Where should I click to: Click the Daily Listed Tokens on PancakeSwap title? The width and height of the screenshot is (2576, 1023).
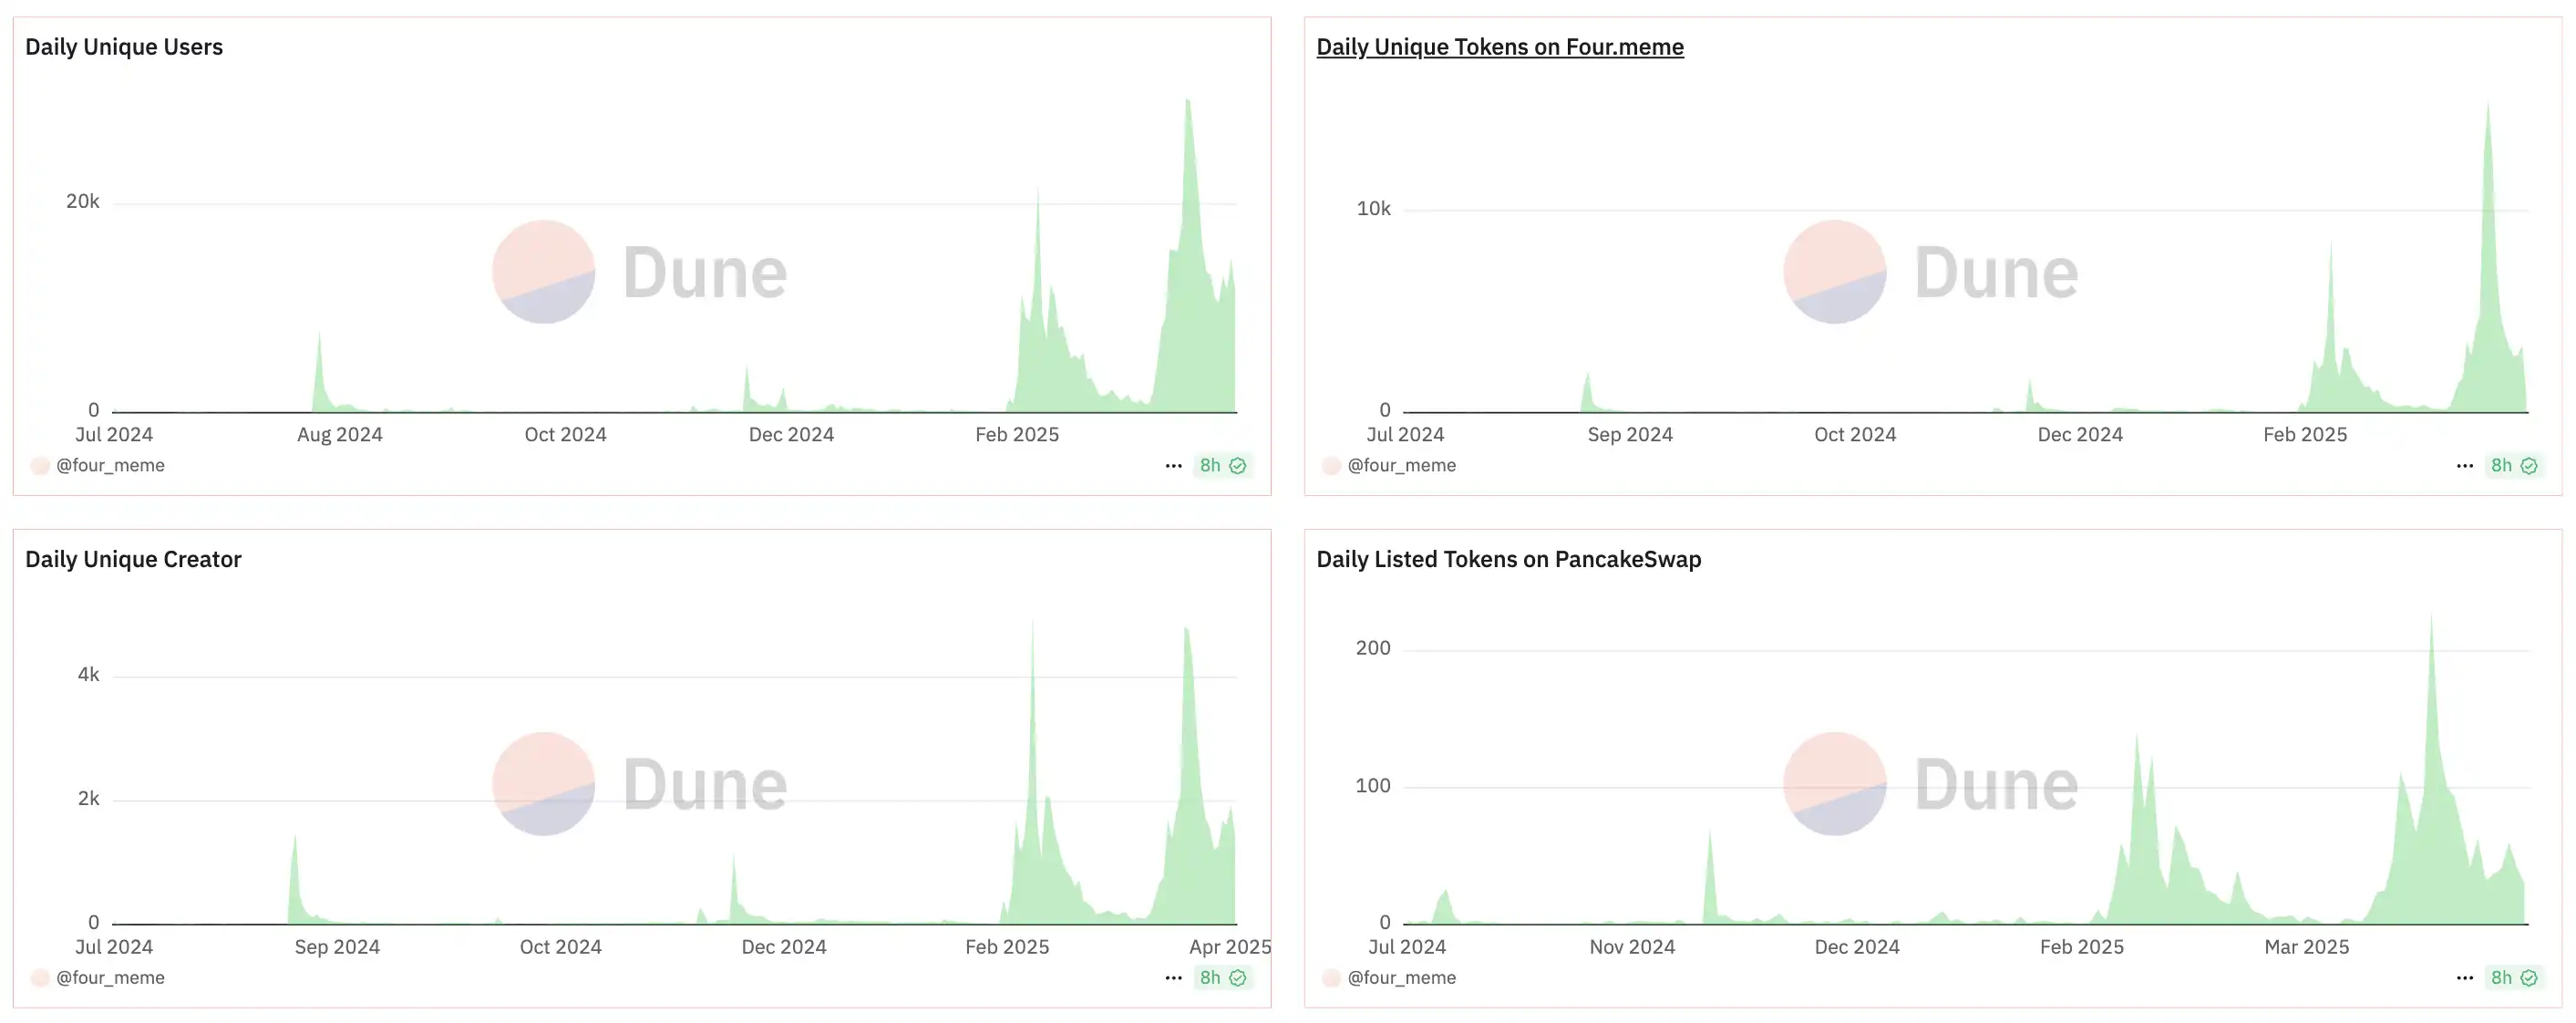tap(1508, 559)
